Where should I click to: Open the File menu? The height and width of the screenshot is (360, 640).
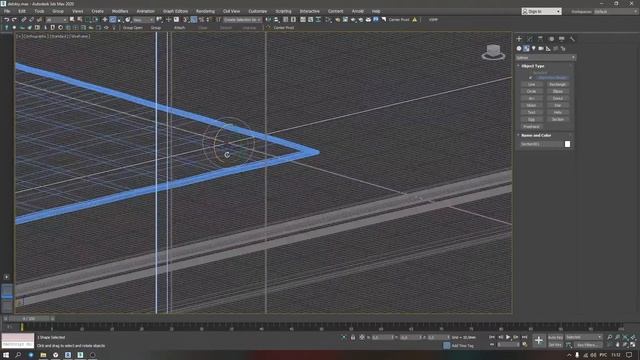7,11
